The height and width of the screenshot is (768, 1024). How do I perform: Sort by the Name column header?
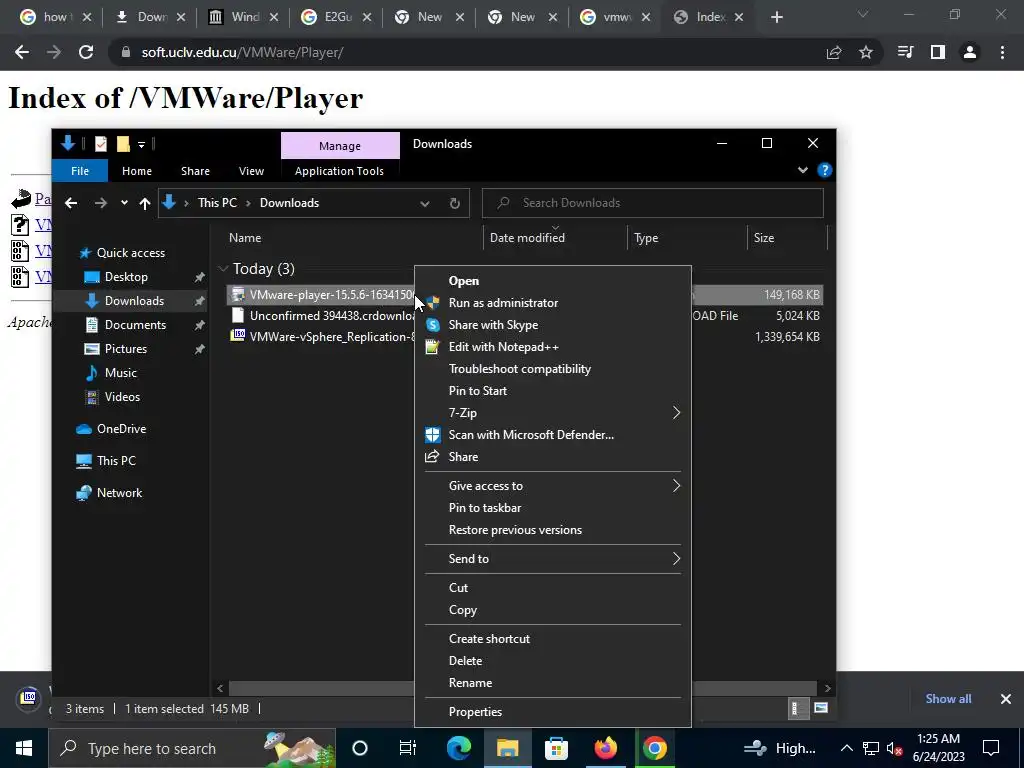(245, 238)
